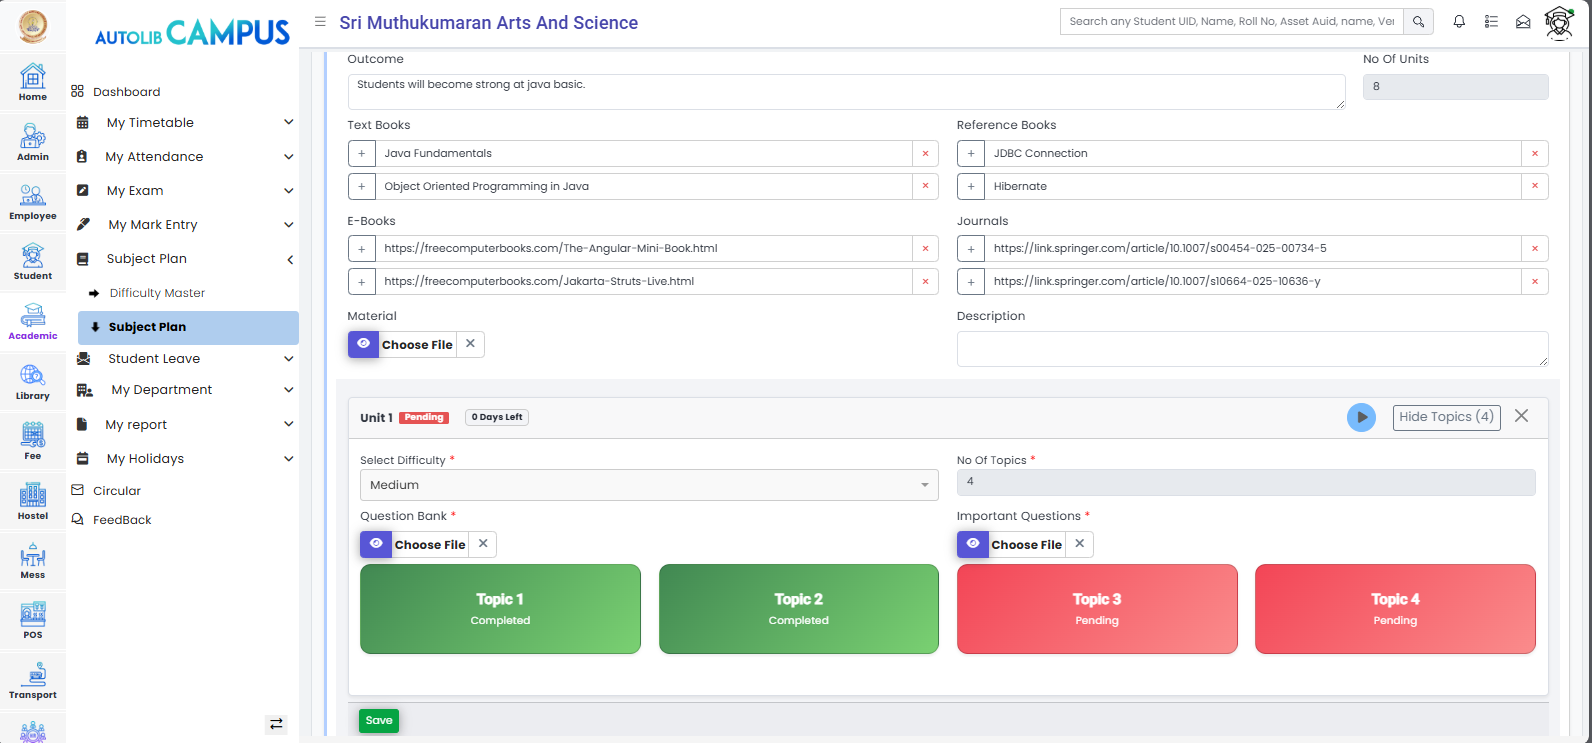View Important Questions file with eye icon
Screen dimensions: 1592x743
pos(972,544)
